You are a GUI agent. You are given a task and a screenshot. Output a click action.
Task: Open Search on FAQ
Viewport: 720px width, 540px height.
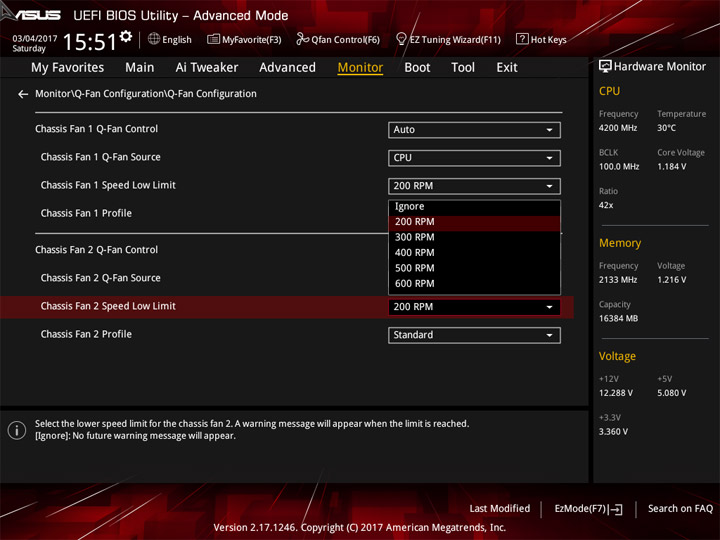click(680, 509)
